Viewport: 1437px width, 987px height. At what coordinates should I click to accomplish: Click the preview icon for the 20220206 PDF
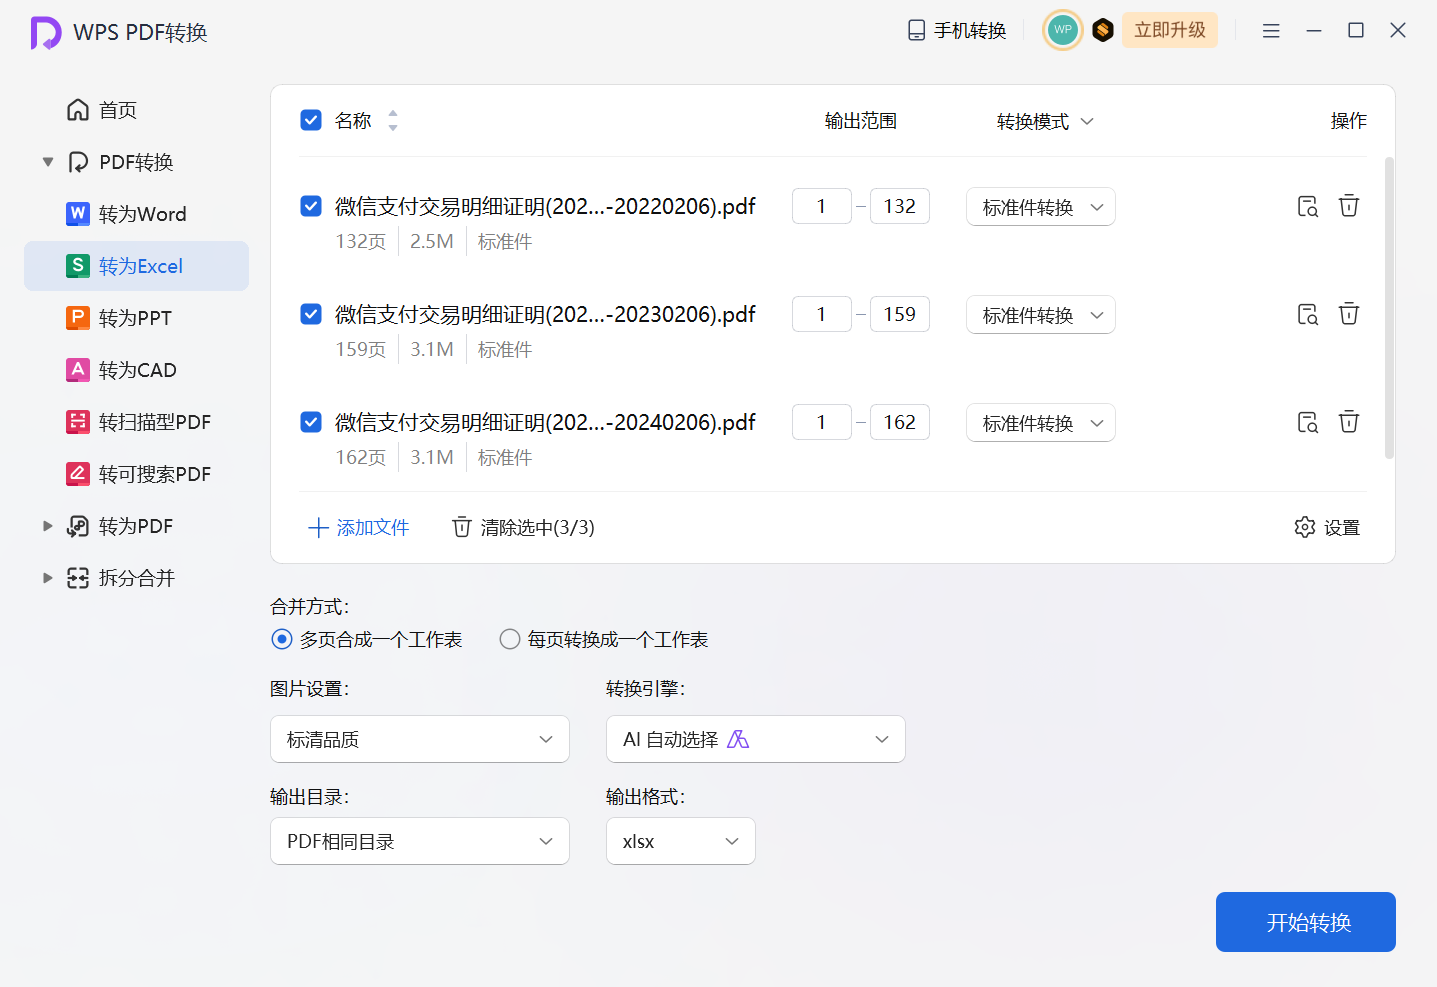[x=1307, y=206]
